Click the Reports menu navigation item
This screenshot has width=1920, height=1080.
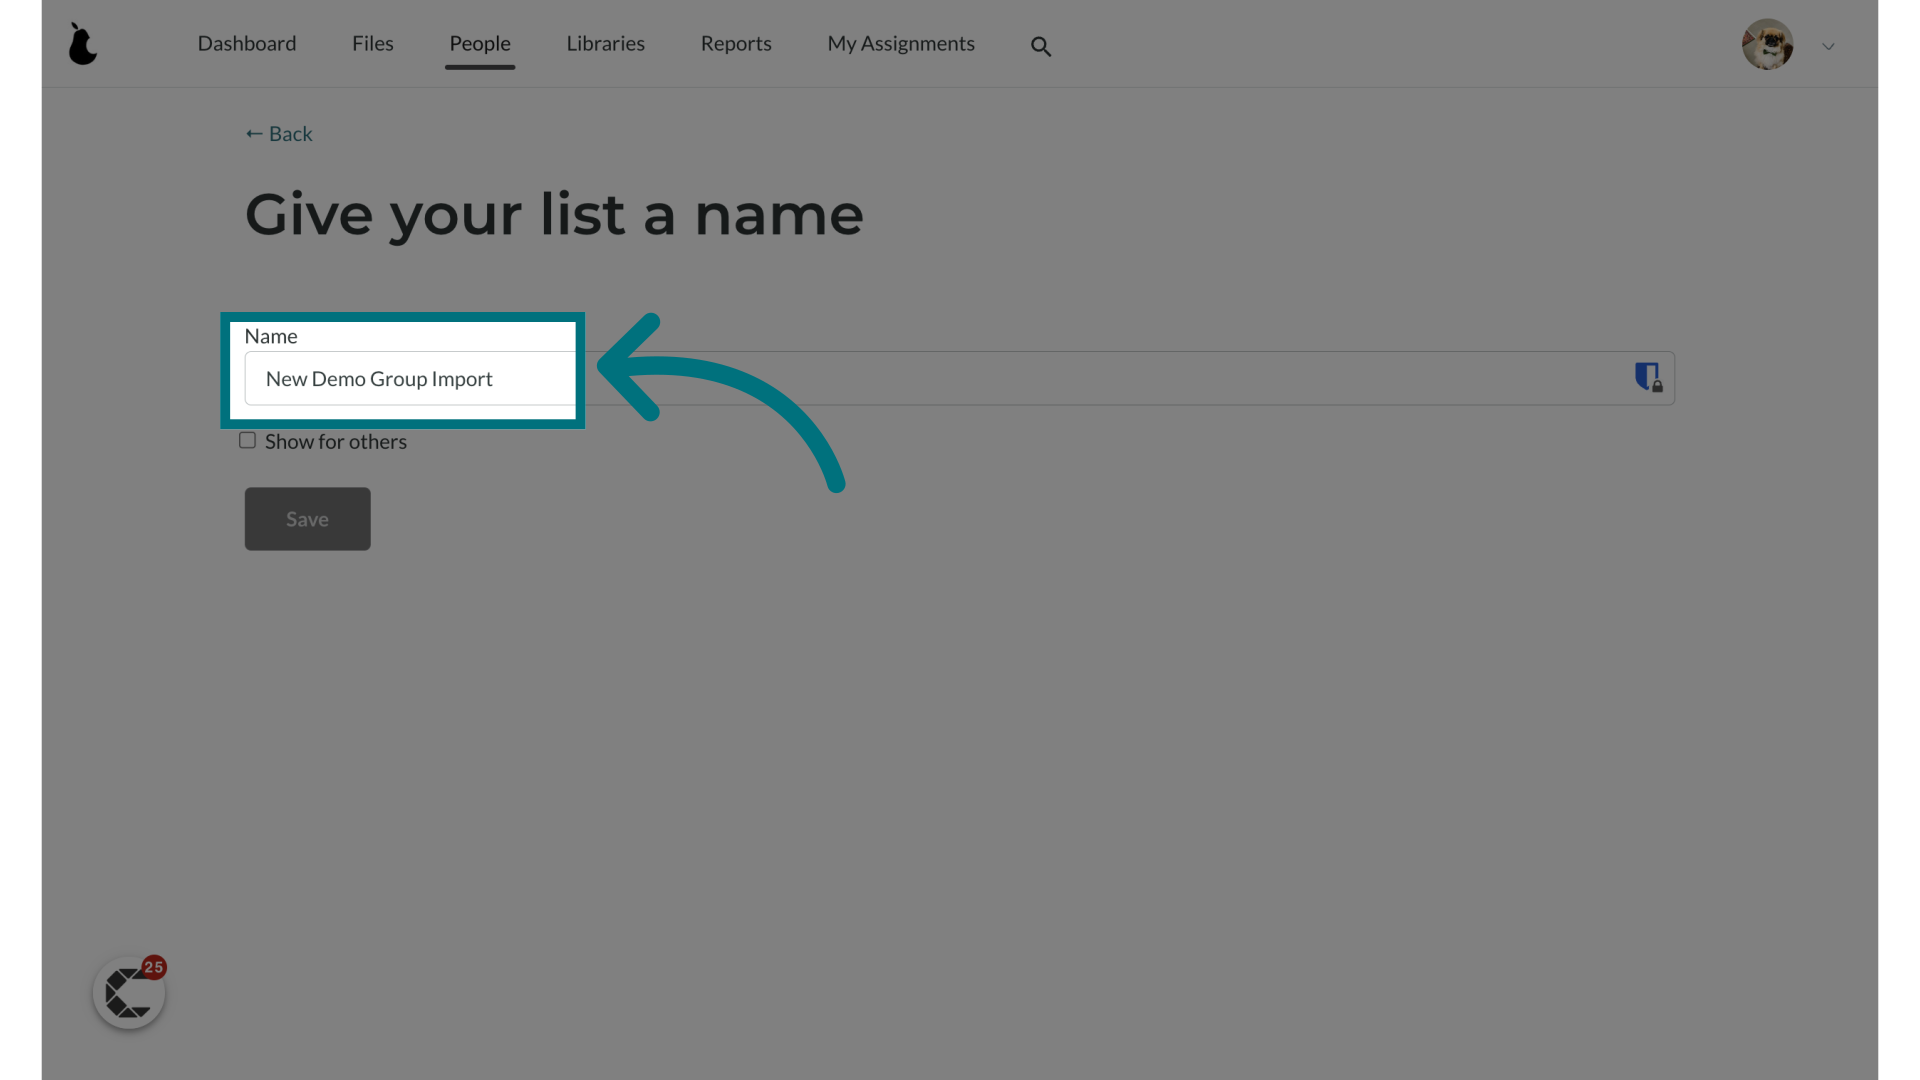pyautogui.click(x=736, y=42)
